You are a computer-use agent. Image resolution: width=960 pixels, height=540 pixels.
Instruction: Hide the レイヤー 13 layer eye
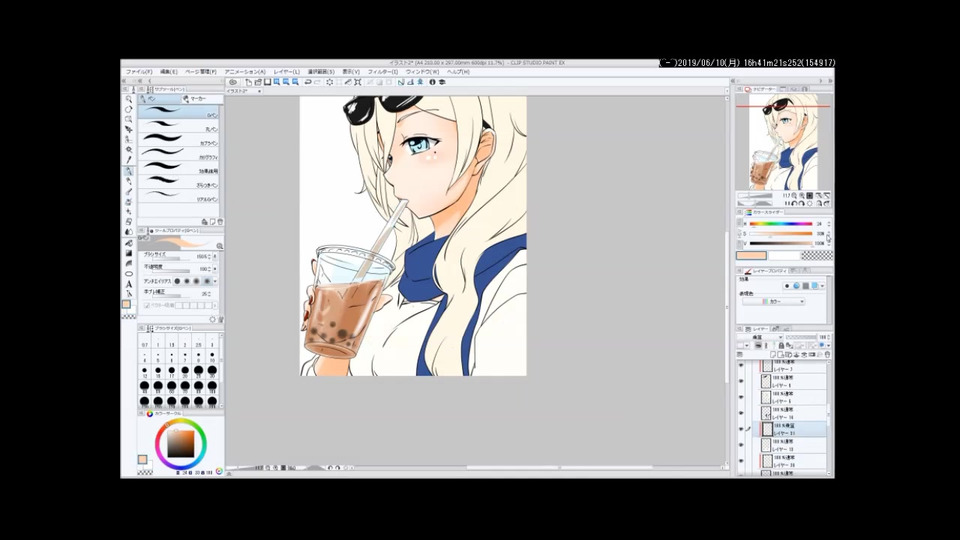(741, 445)
